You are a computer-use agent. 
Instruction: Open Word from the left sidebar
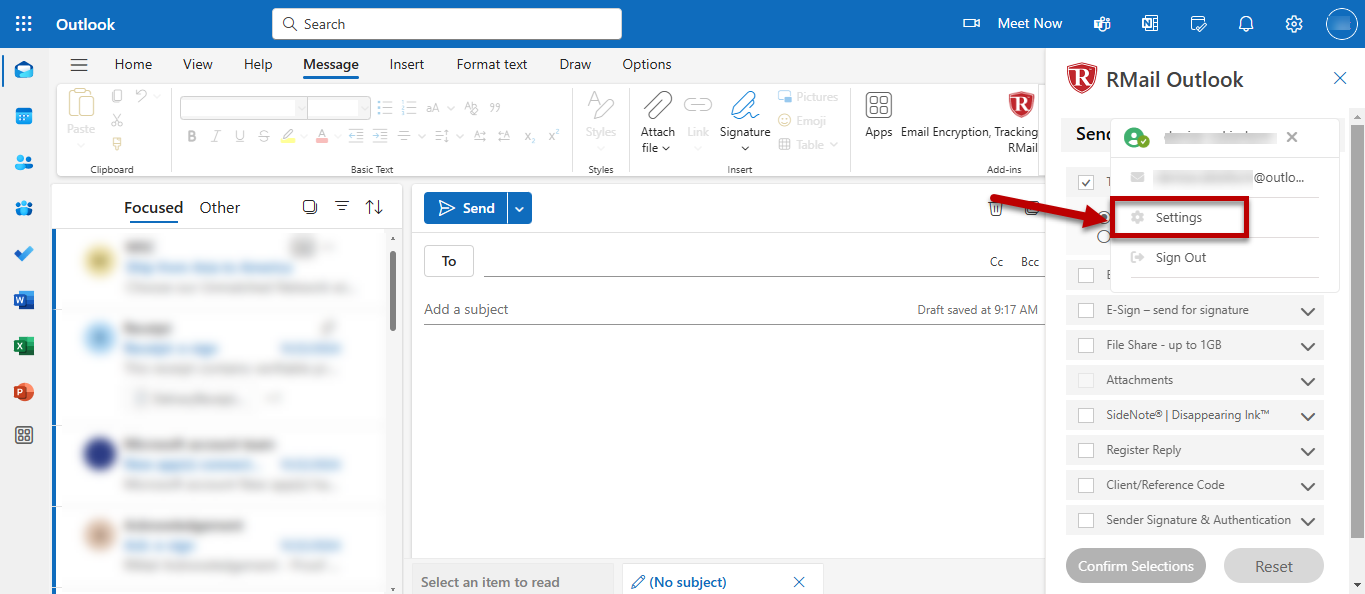(x=24, y=300)
